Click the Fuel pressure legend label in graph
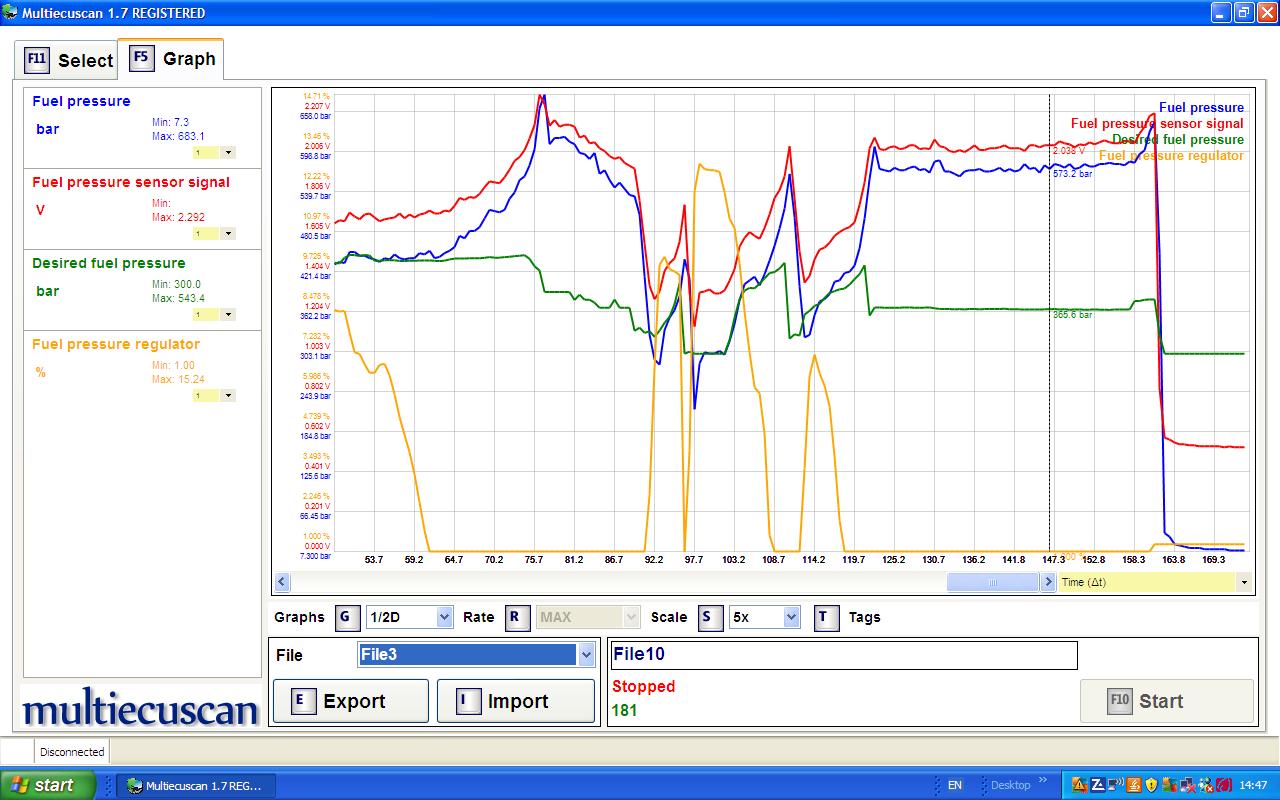The height and width of the screenshot is (800, 1280). [x=1201, y=108]
